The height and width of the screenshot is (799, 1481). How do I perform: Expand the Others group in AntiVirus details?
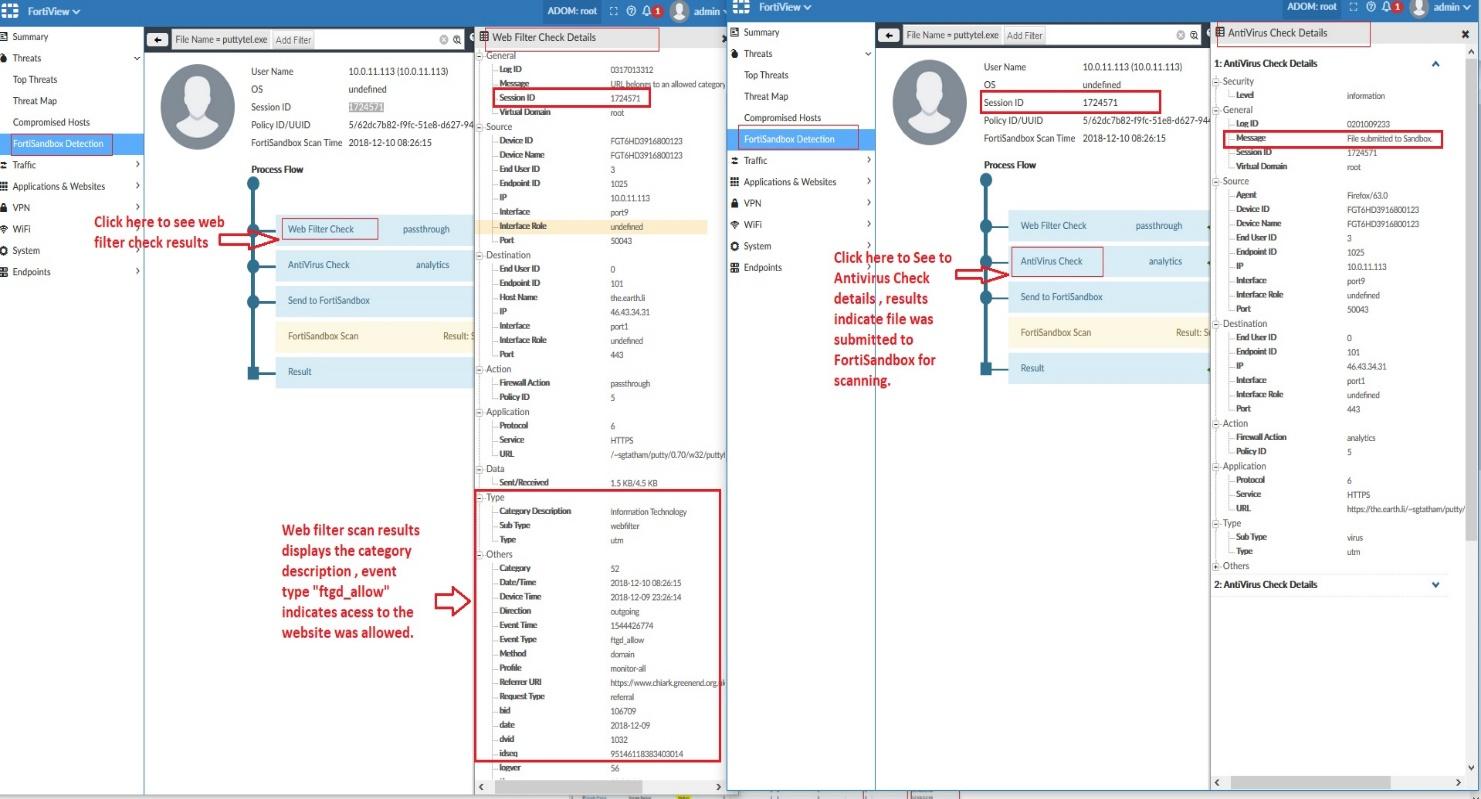click(1217, 566)
